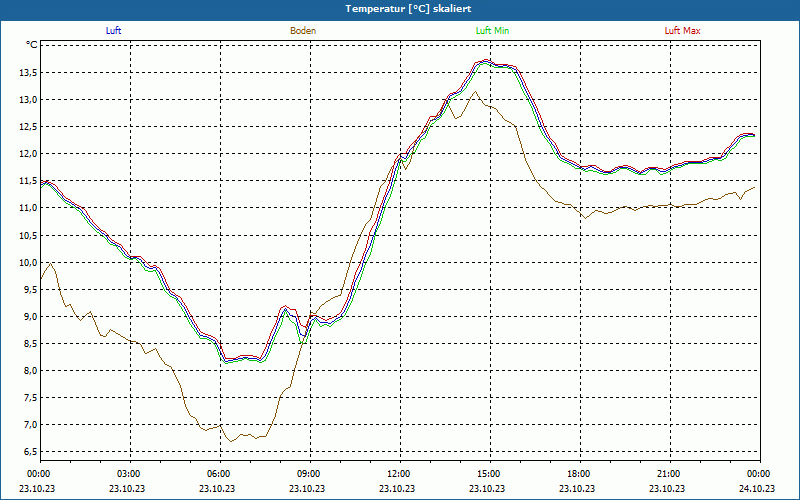Click the 8,0 y-axis value
Screen dimensions: 800x500
coord(30,370)
